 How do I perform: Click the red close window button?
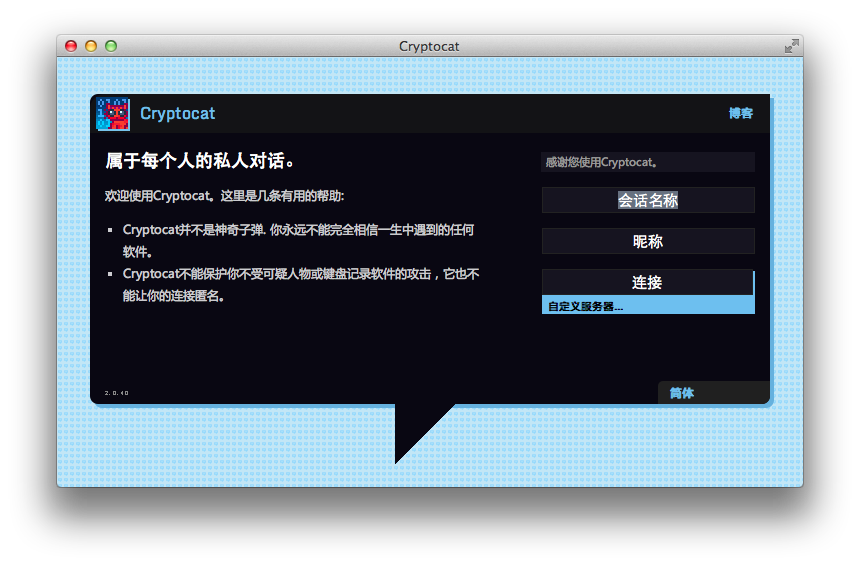(x=71, y=46)
